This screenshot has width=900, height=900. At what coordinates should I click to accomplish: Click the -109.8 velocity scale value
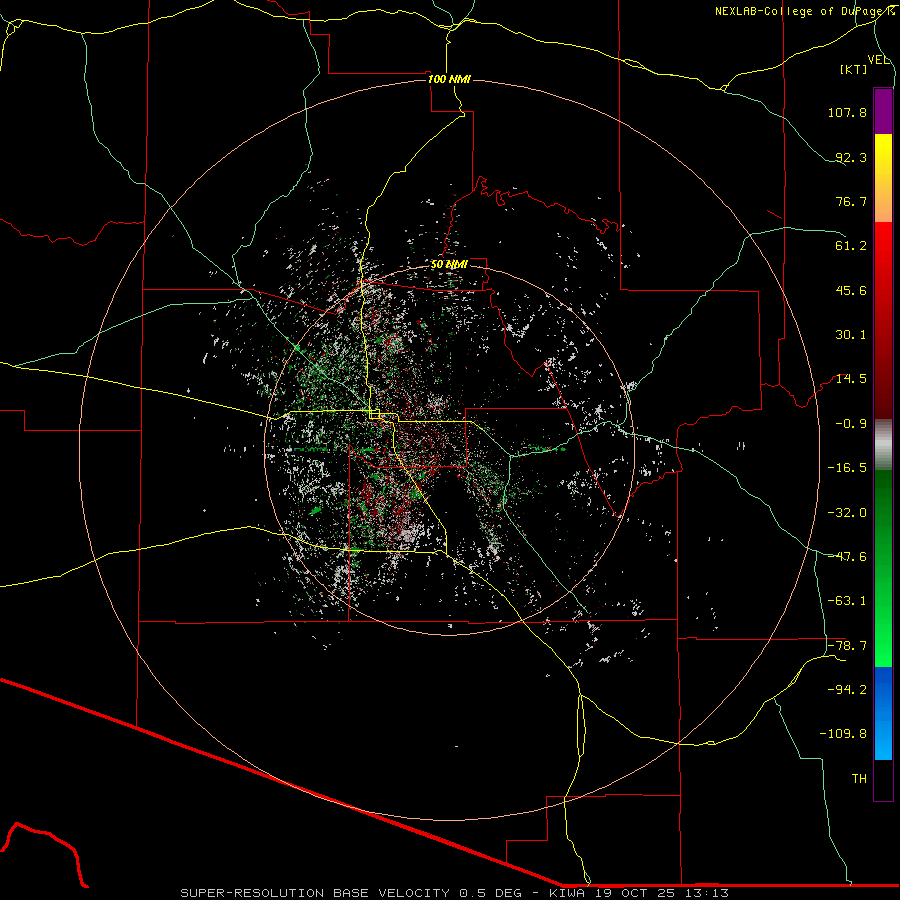pyautogui.click(x=843, y=734)
